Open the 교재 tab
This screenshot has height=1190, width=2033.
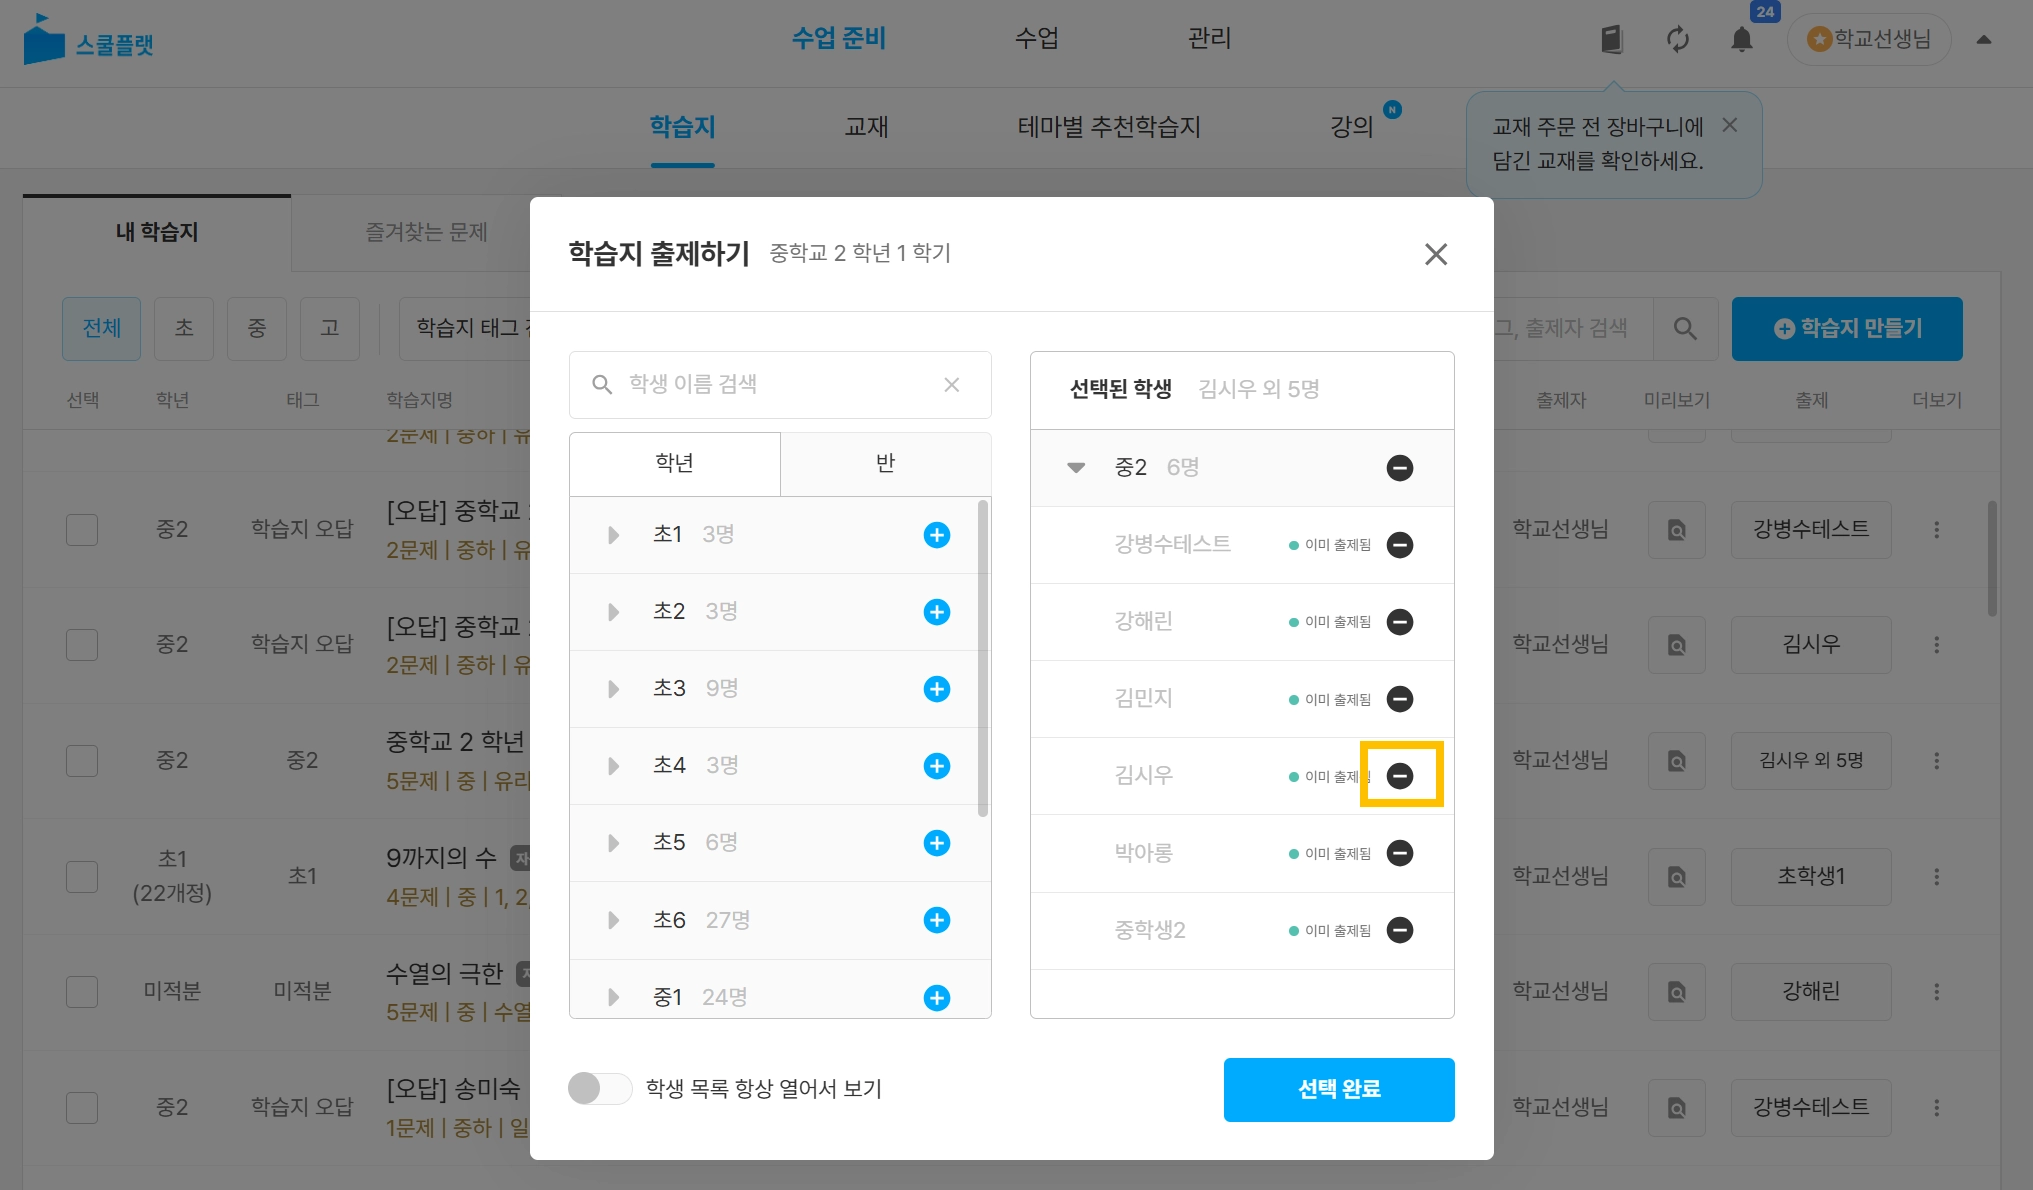point(866,127)
